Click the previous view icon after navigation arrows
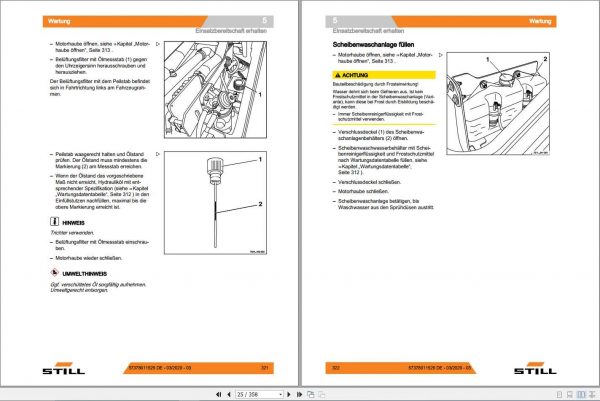The width and height of the screenshot is (600, 401). pos(311,394)
